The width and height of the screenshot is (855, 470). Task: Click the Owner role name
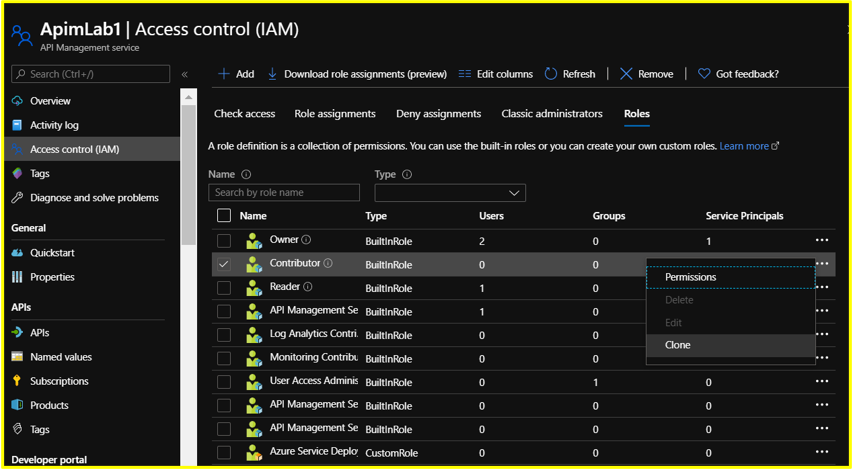point(284,239)
